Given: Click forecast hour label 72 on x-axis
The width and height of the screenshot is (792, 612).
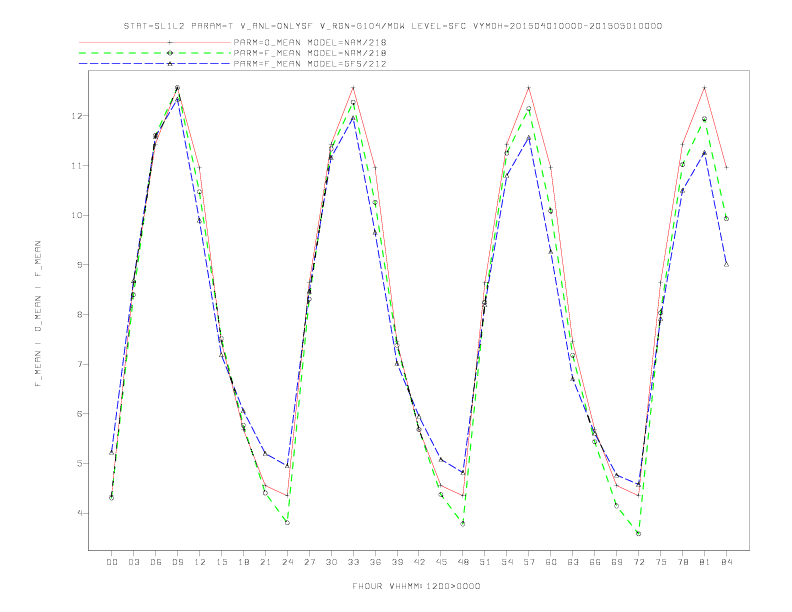Looking at the screenshot, I should [639, 562].
